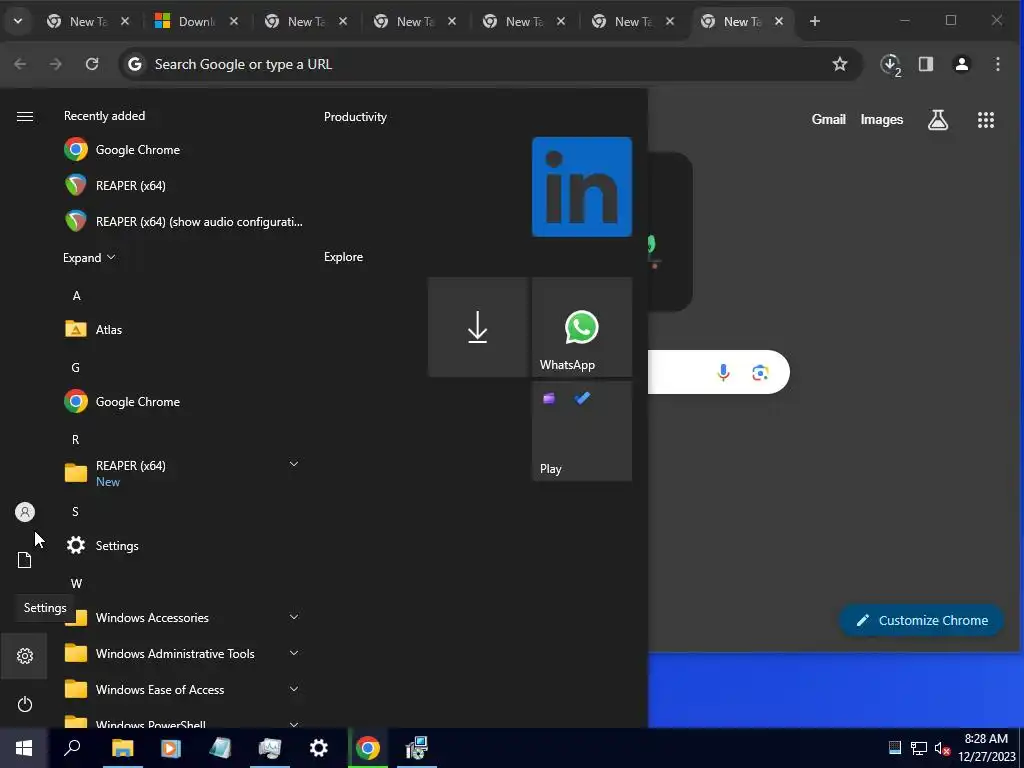Expand the Windows Ease of Access folder
Image resolution: width=1024 pixels, height=768 pixels.
(294, 689)
